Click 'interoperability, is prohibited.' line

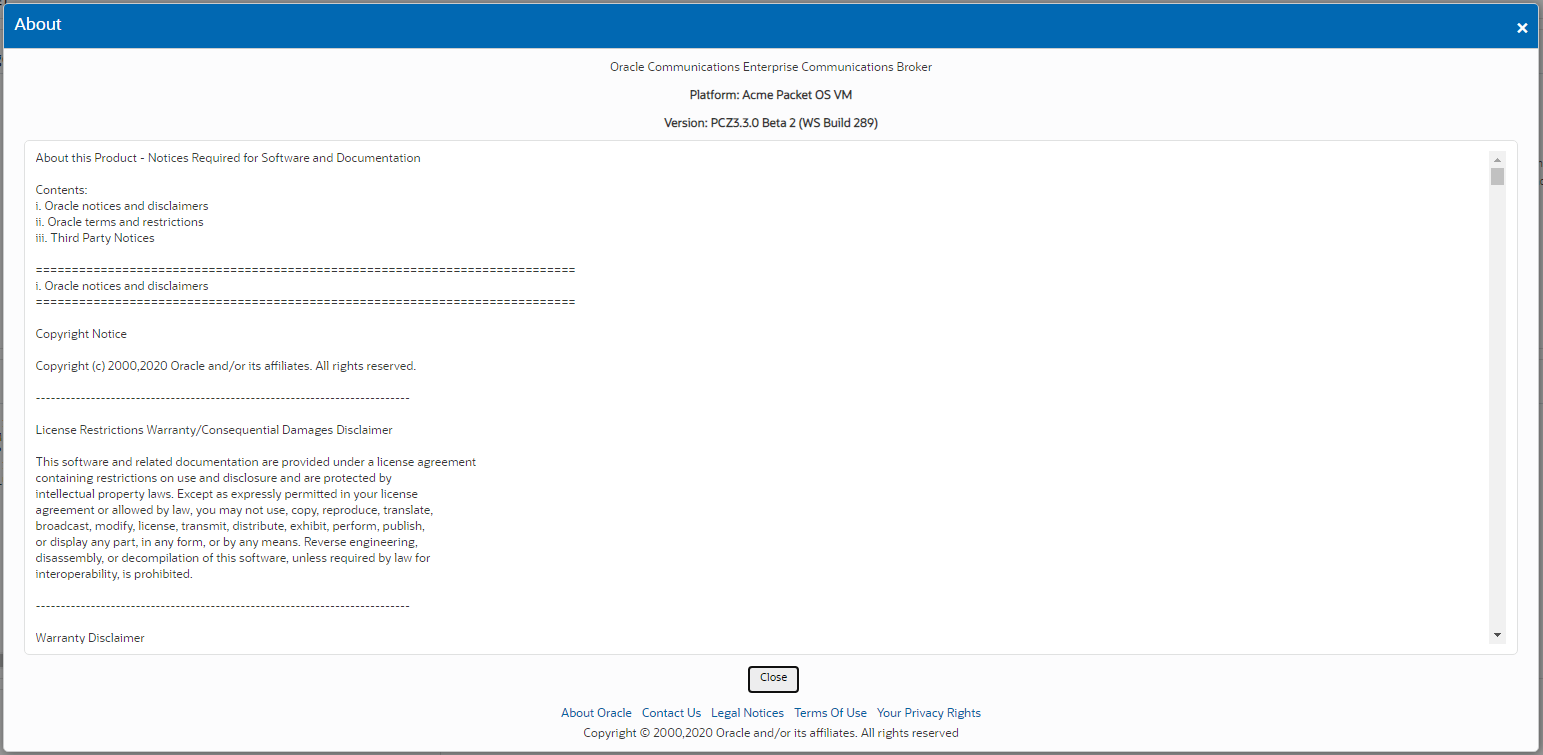click(114, 574)
